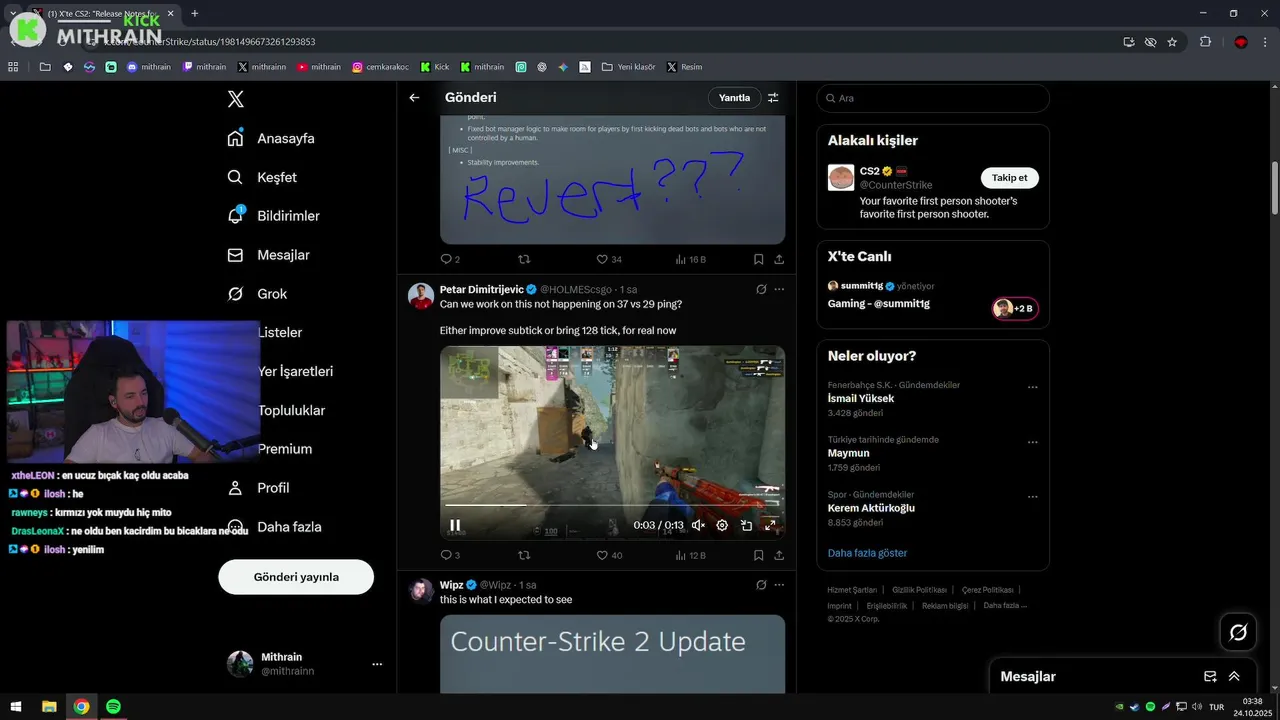Open floating Grok button bottom right
This screenshot has width=1280, height=720.
(x=1238, y=632)
